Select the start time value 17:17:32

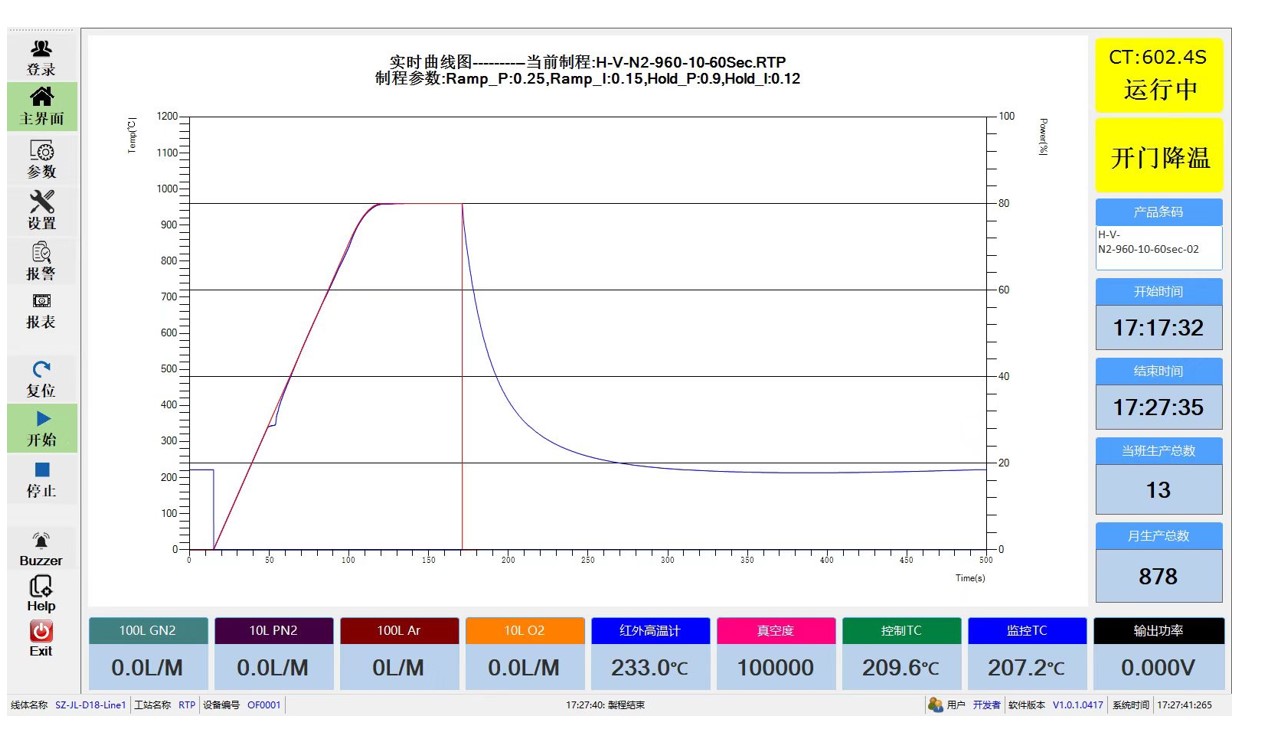point(1159,328)
